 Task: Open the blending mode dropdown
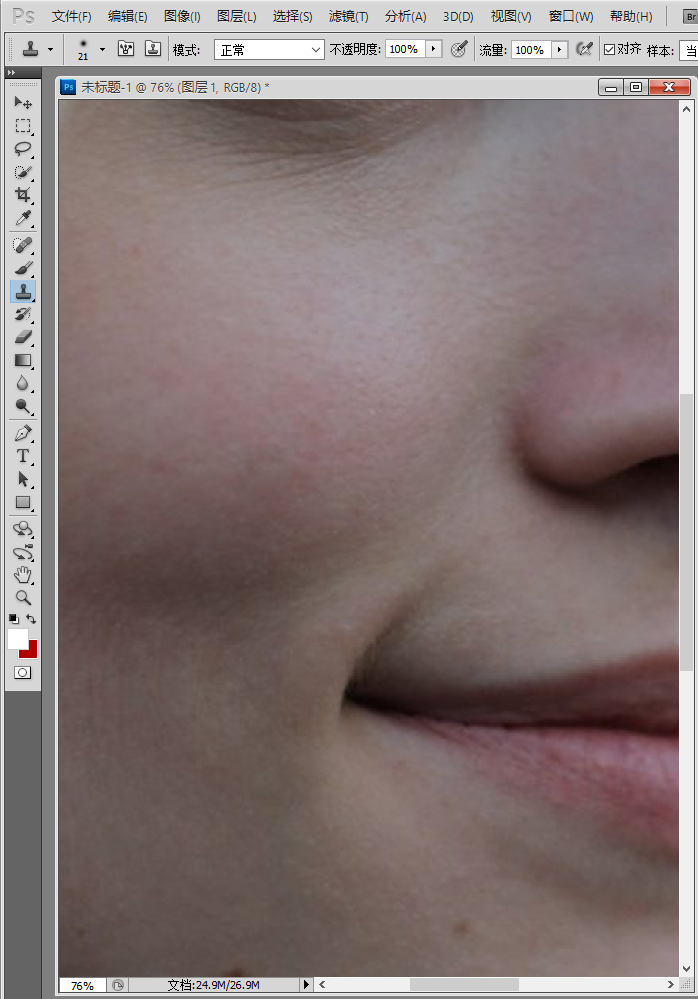[269, 50]
